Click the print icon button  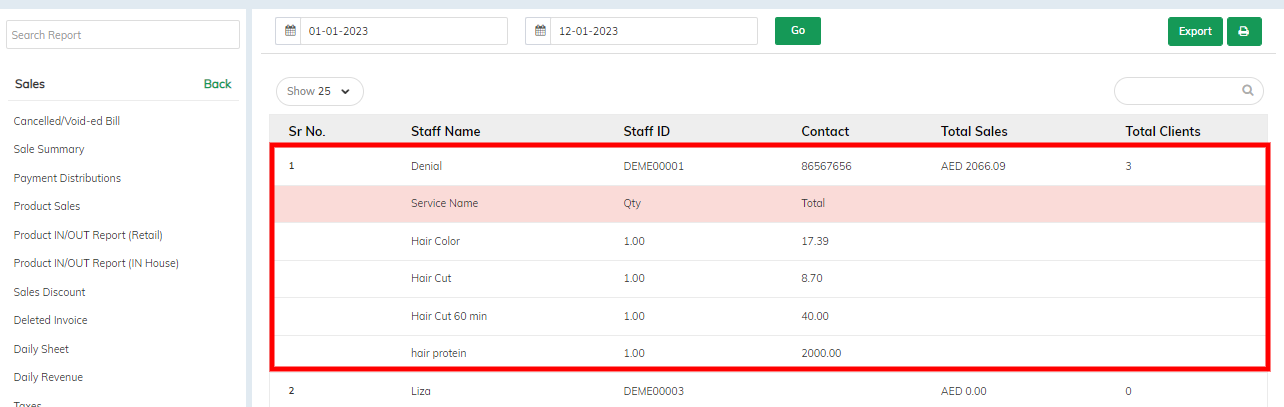tap(1243, 31)
